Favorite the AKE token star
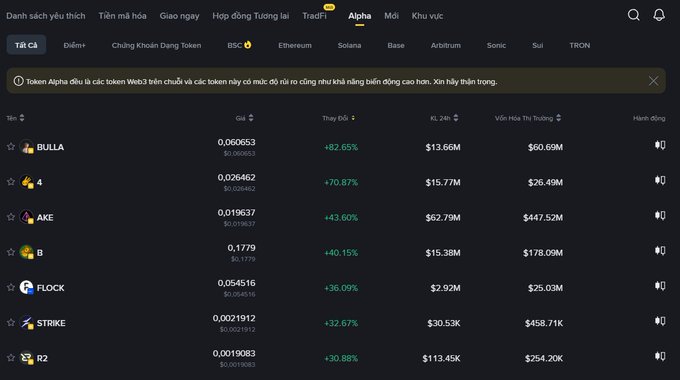680x380 pixels. pyautogui.click(x=11, y=217)
